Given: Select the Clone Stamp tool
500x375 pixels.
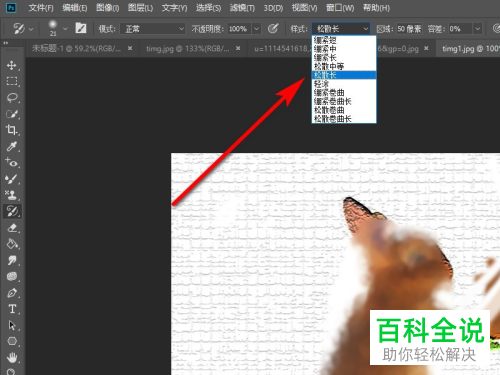Looking at the screenshot, I should click(12, 195).
